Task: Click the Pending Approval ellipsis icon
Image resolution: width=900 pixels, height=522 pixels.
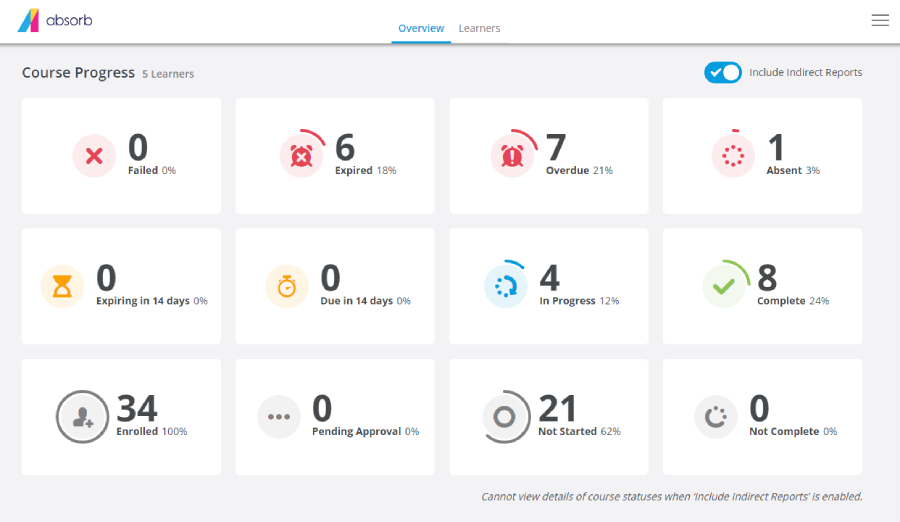Action: pyautogui.click(x=279, y=417)
